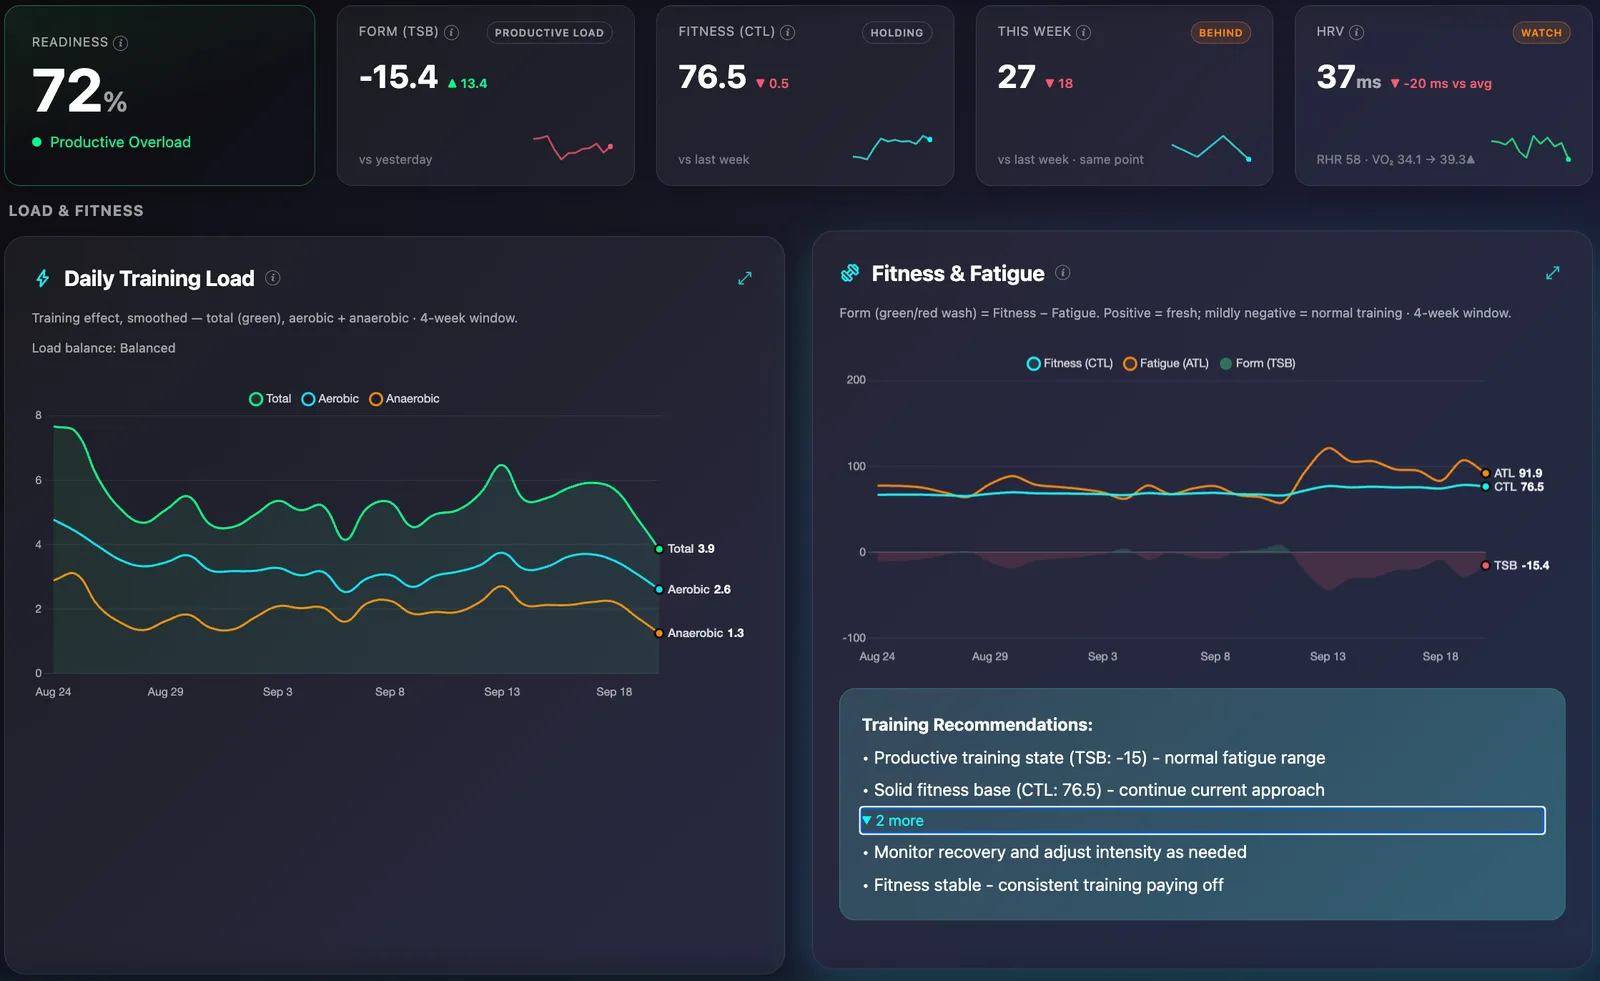Click 'Solid fitness base (CTL: 76.5)' recommendation
Screen dimensions: 1600x981
[x=1099, y=790]
